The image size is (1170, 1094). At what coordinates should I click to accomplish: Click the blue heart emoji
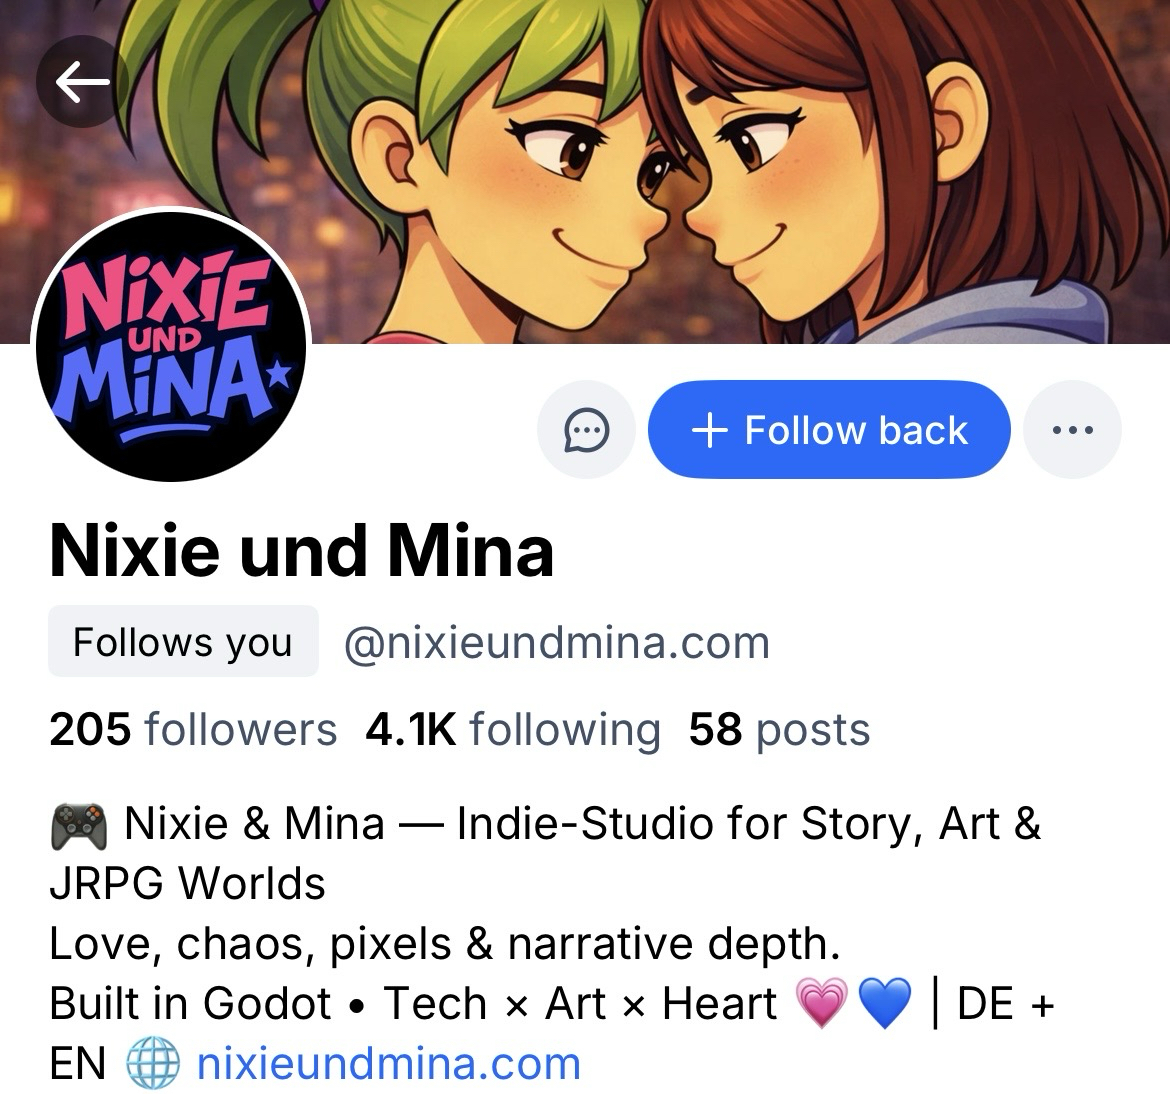(885, 1003)
